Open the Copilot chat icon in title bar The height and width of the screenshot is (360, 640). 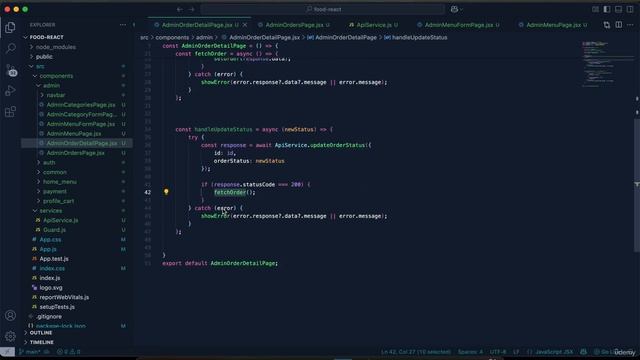click(454, 9)
